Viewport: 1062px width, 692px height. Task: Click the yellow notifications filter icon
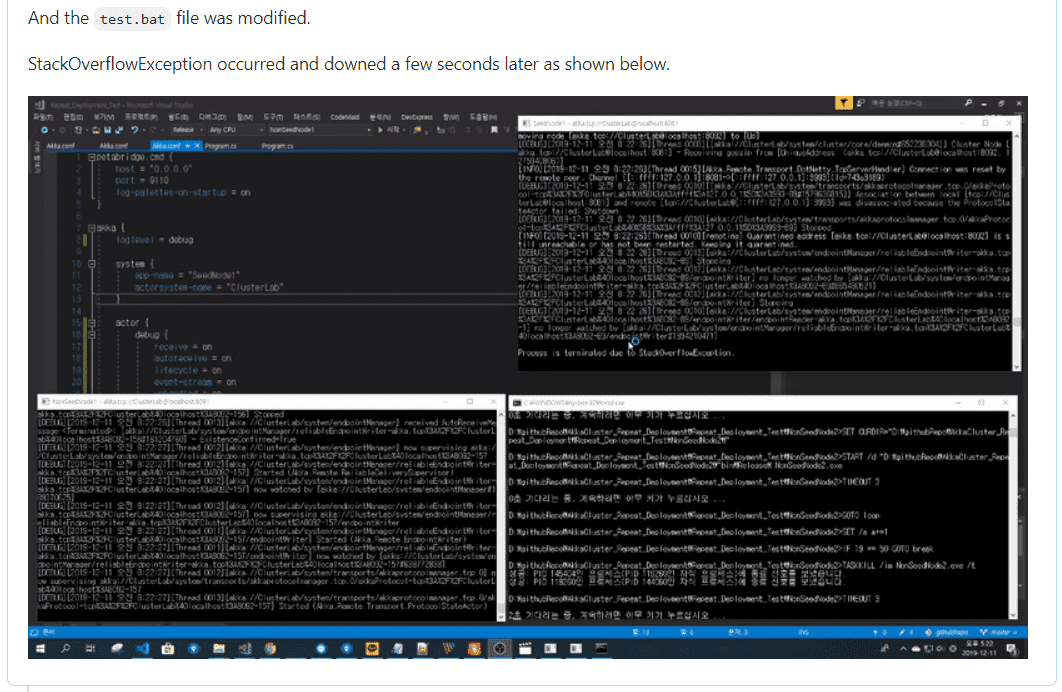pos(843,103)
